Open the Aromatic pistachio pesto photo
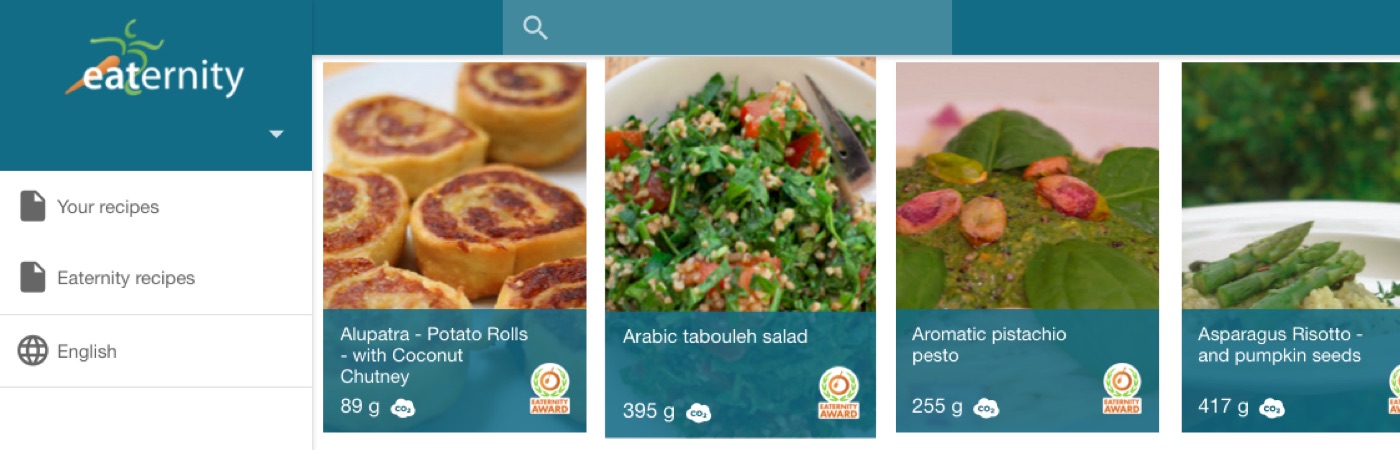The height and width of the screenshot is (450, 1400). 1027,185
